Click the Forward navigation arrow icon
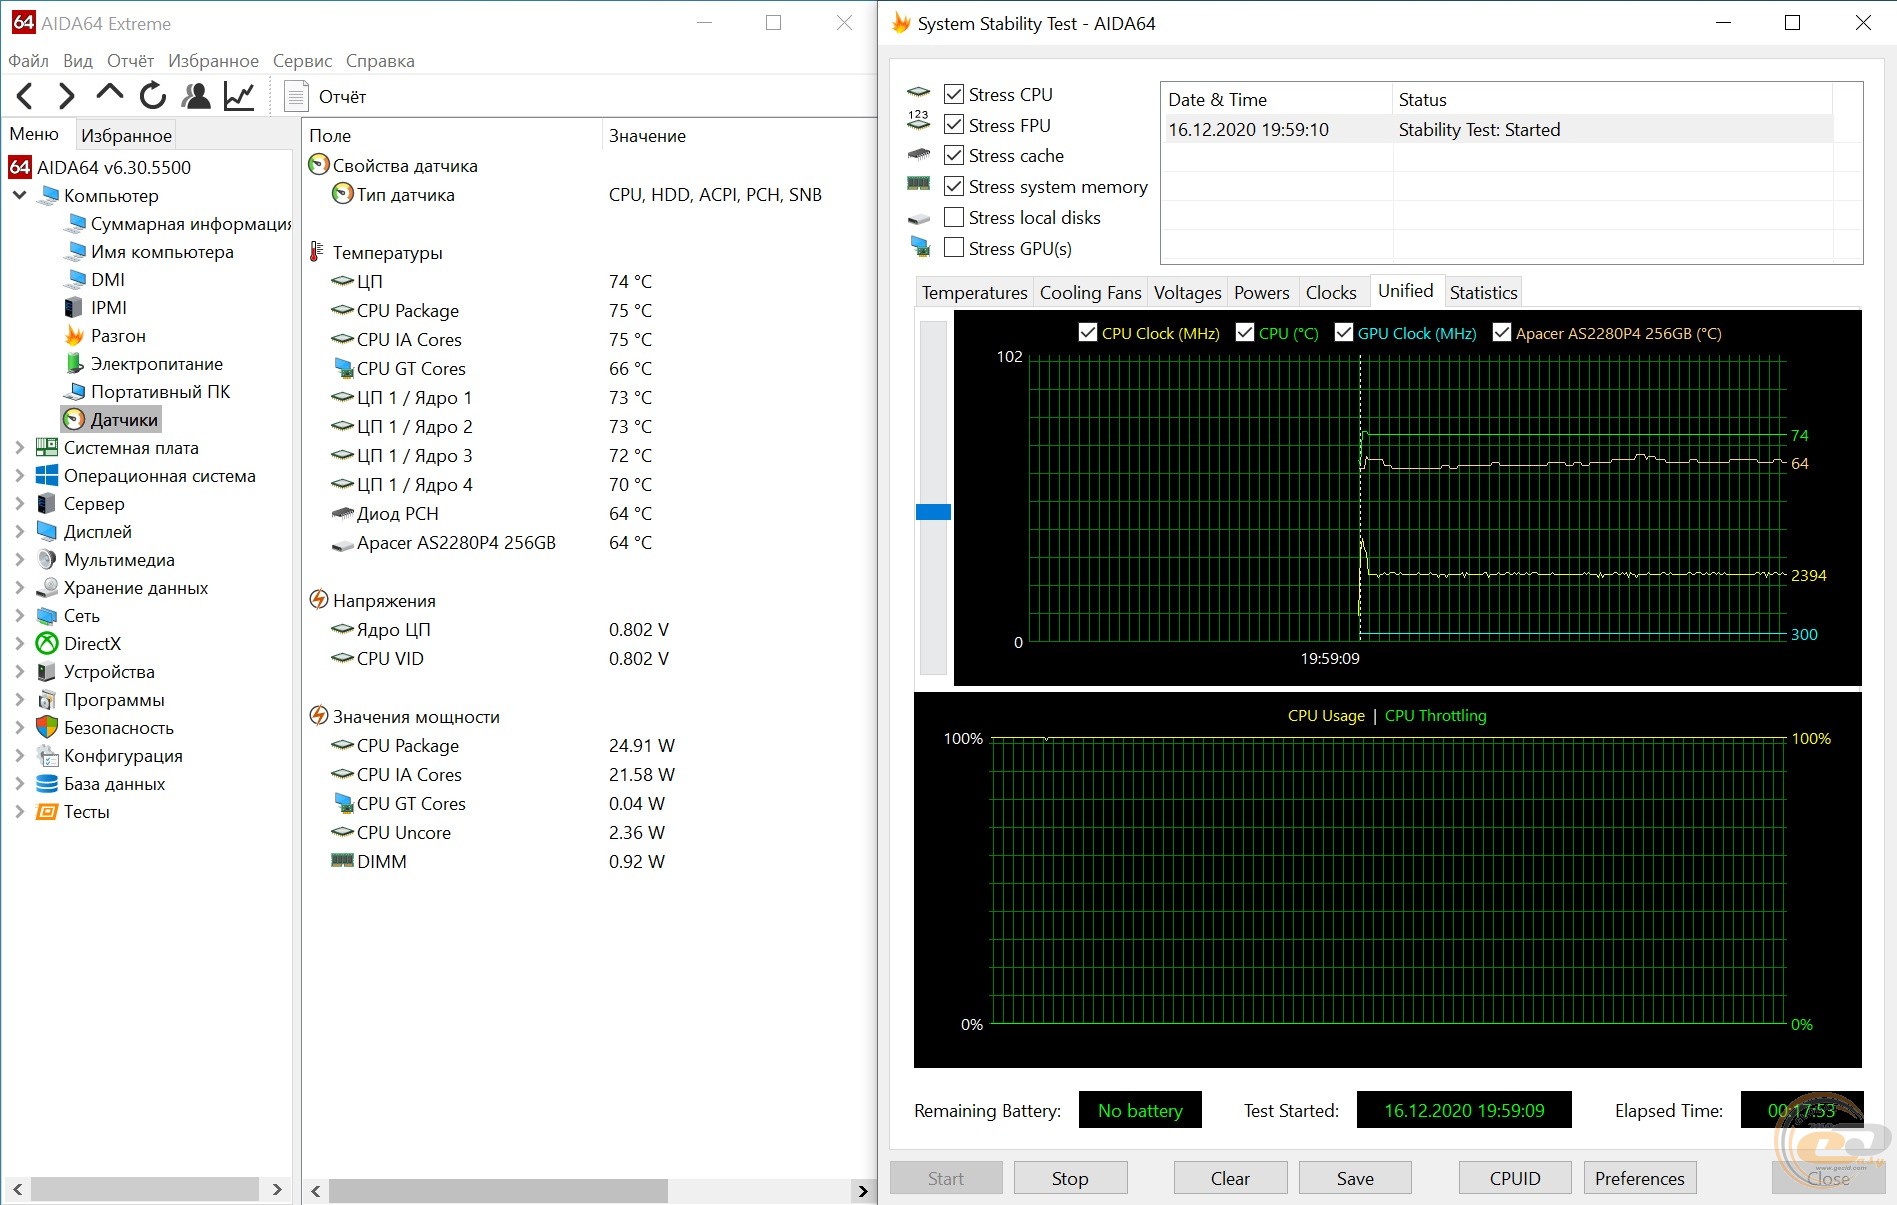1897x1205 pixels. click(66, 96)
